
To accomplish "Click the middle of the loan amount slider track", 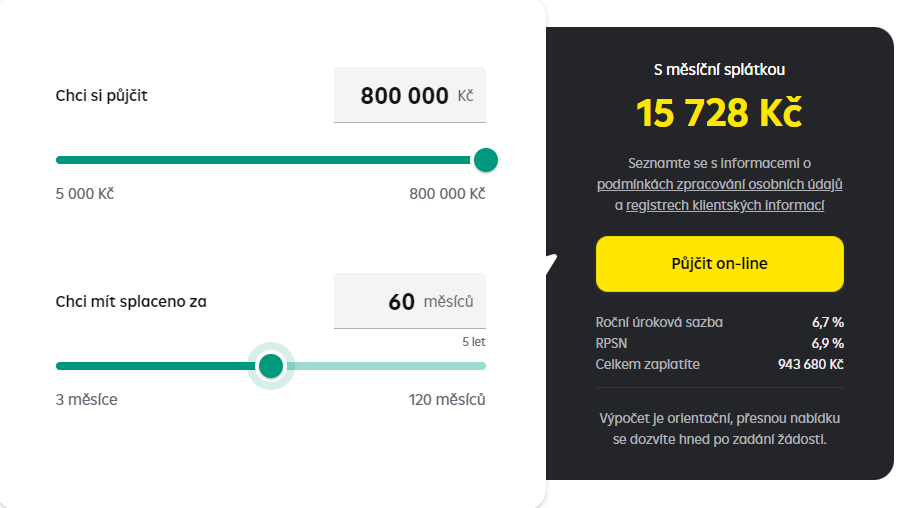I will pos(264,160).
